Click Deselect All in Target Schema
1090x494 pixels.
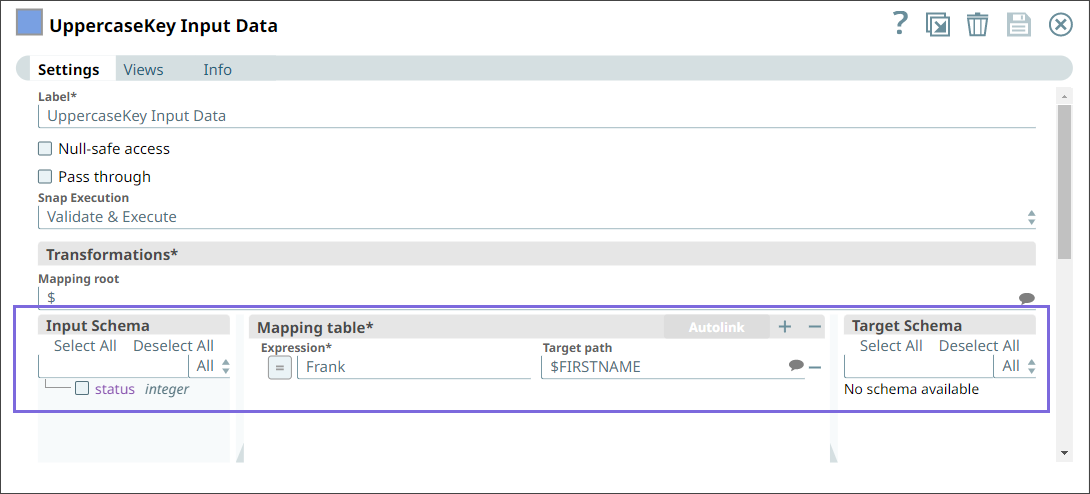978,346
